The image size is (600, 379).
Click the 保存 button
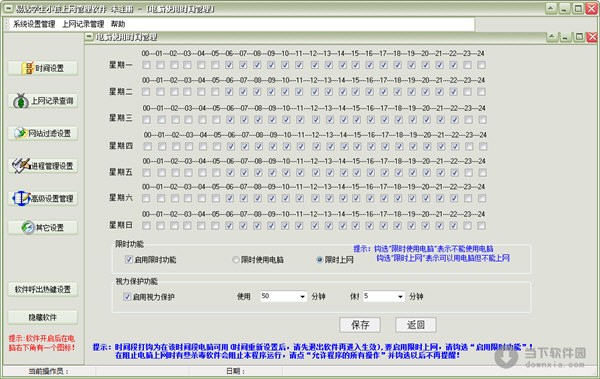[360, 325]
